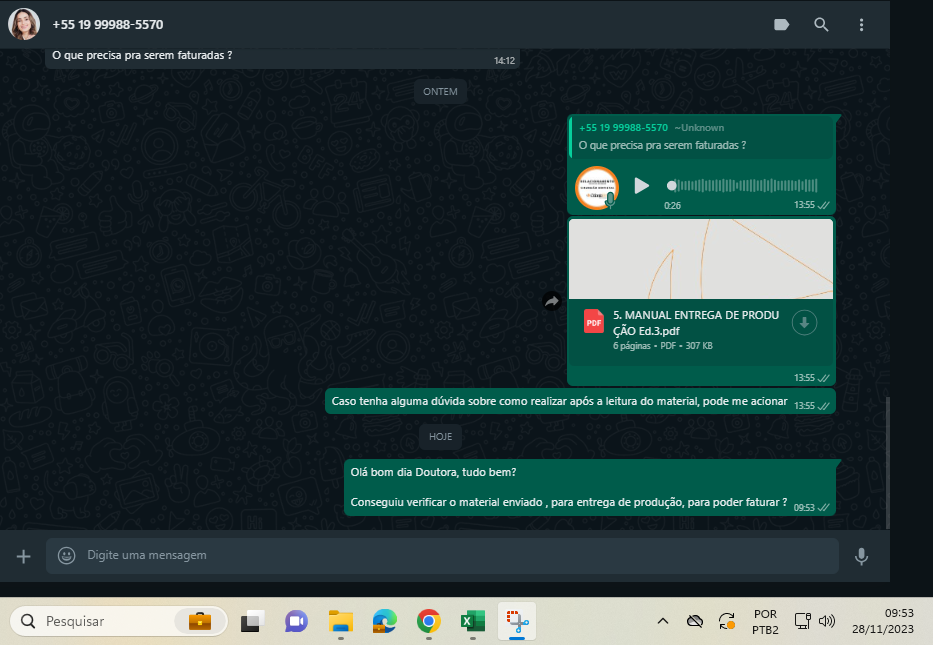Search within this conversation

click(821, 25)
